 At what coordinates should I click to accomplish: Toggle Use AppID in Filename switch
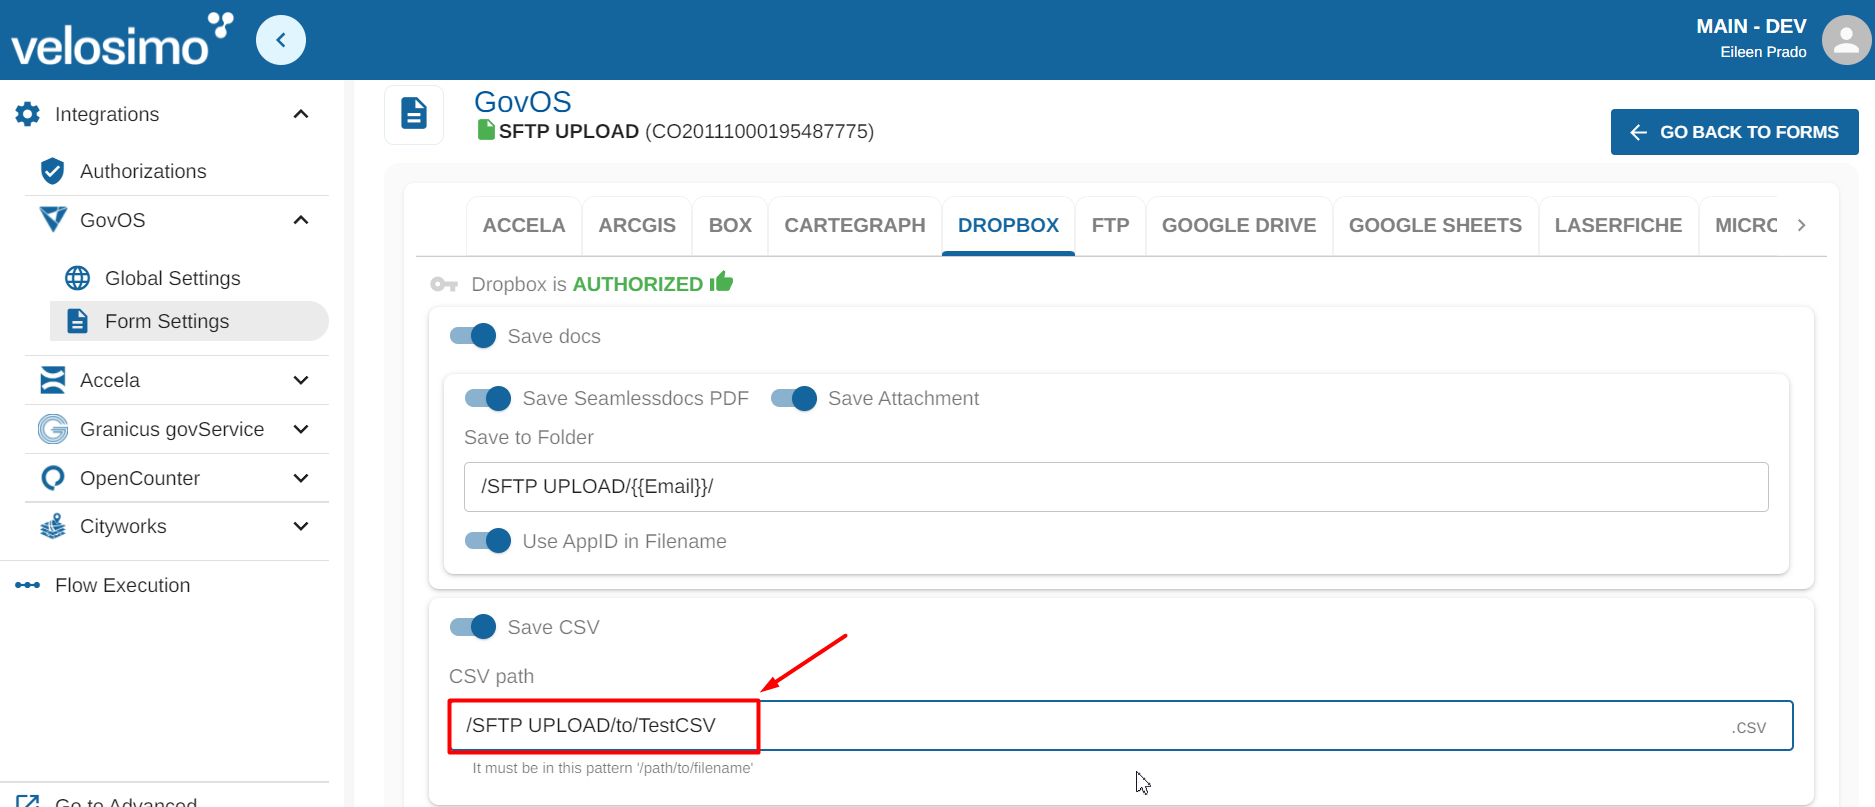tap(488, 541)
